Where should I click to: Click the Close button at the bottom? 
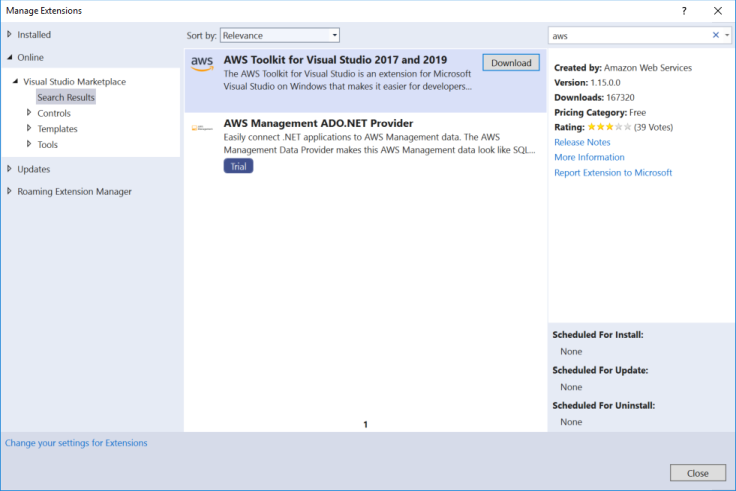[x=698, y=473]
